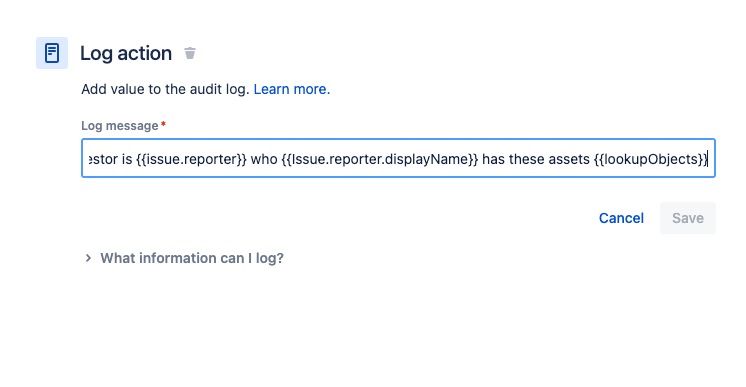The image size is (746, 387).
Task: Open the Learn more link
Action: coord(292,89)
